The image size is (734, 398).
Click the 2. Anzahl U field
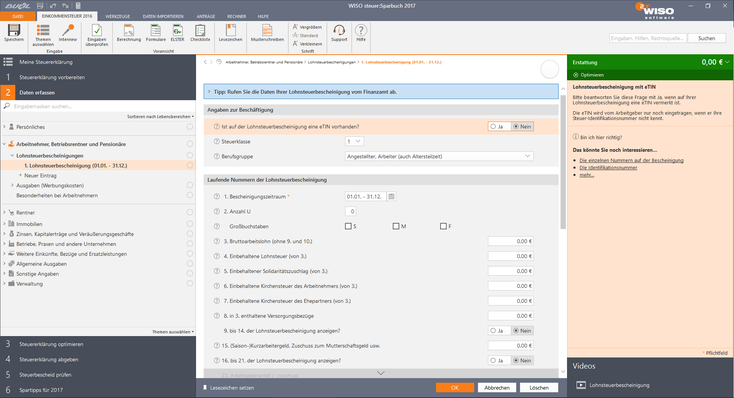(x=351, y=211)
